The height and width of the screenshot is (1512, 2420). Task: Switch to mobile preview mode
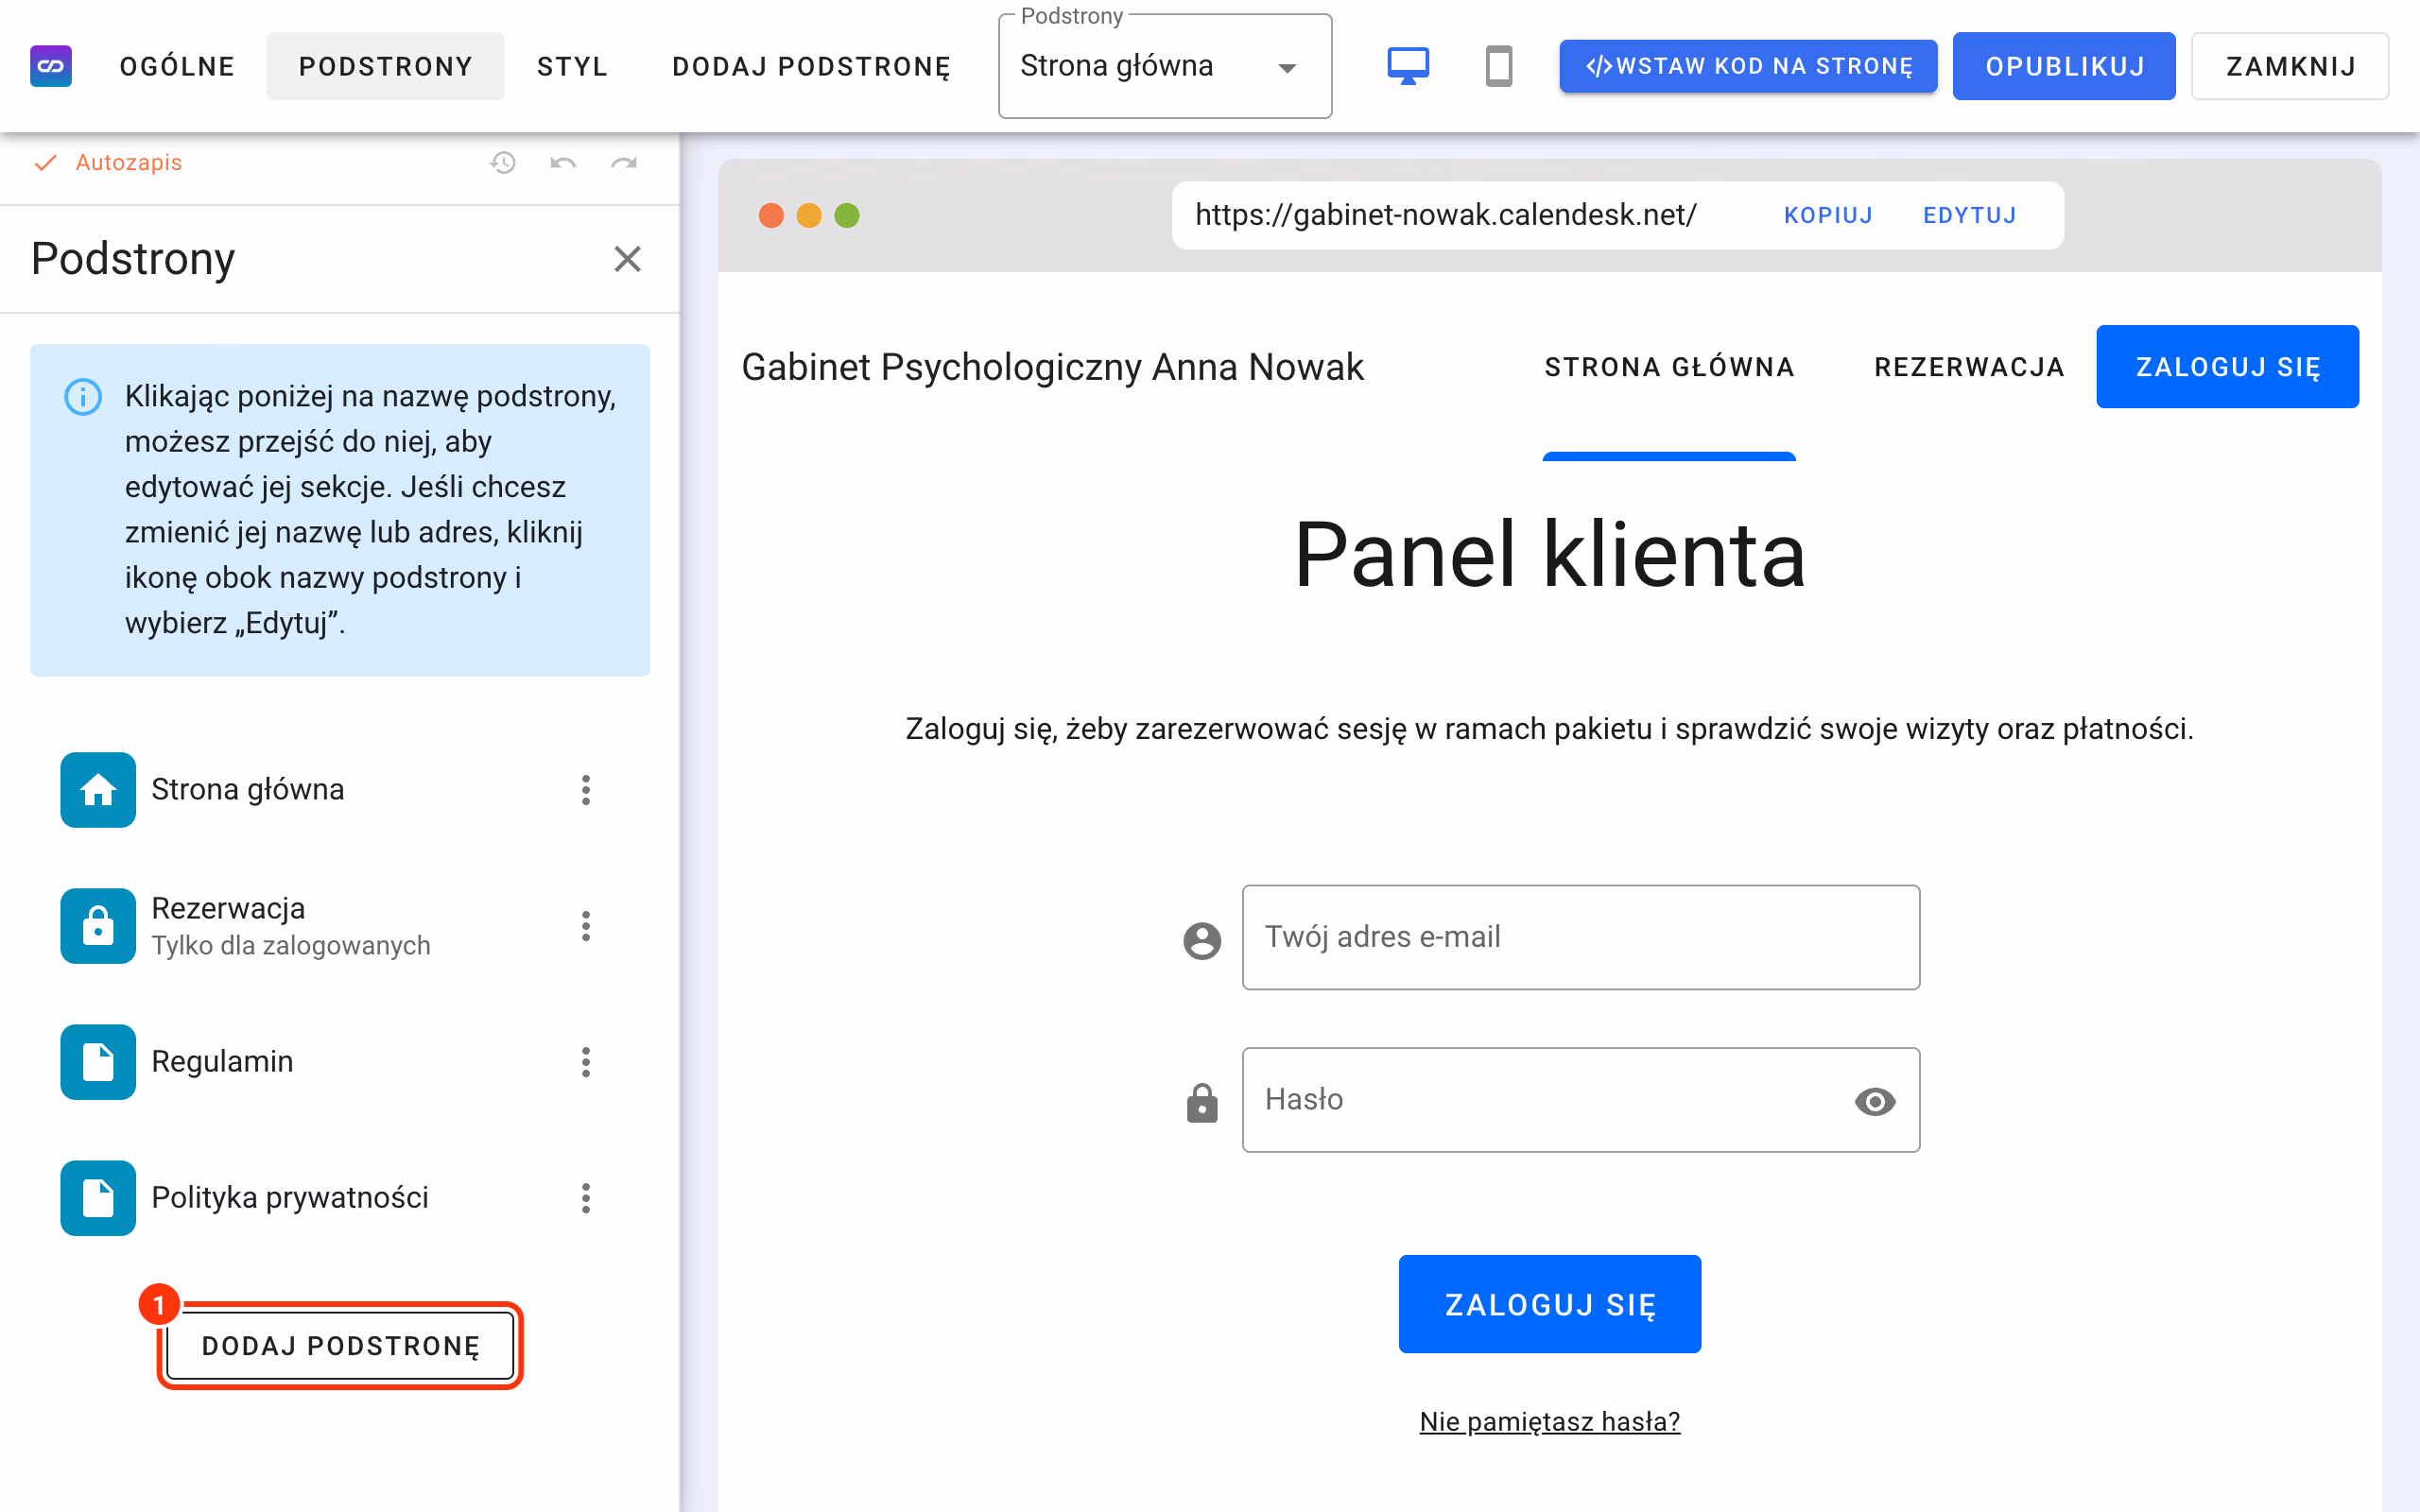point(1498,66)
